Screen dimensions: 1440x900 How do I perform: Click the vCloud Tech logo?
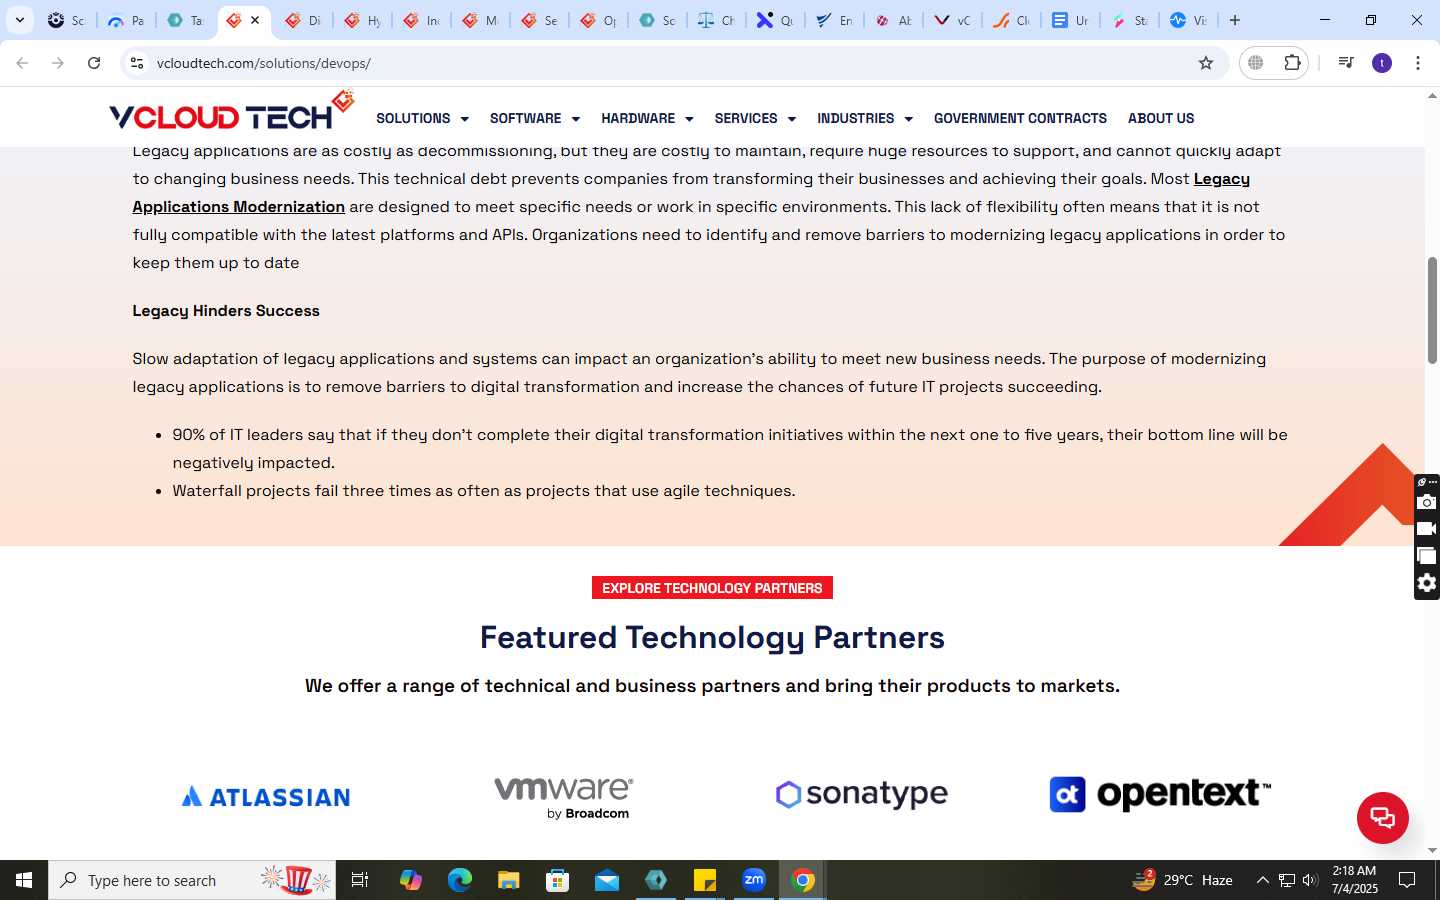coord(232,112)
